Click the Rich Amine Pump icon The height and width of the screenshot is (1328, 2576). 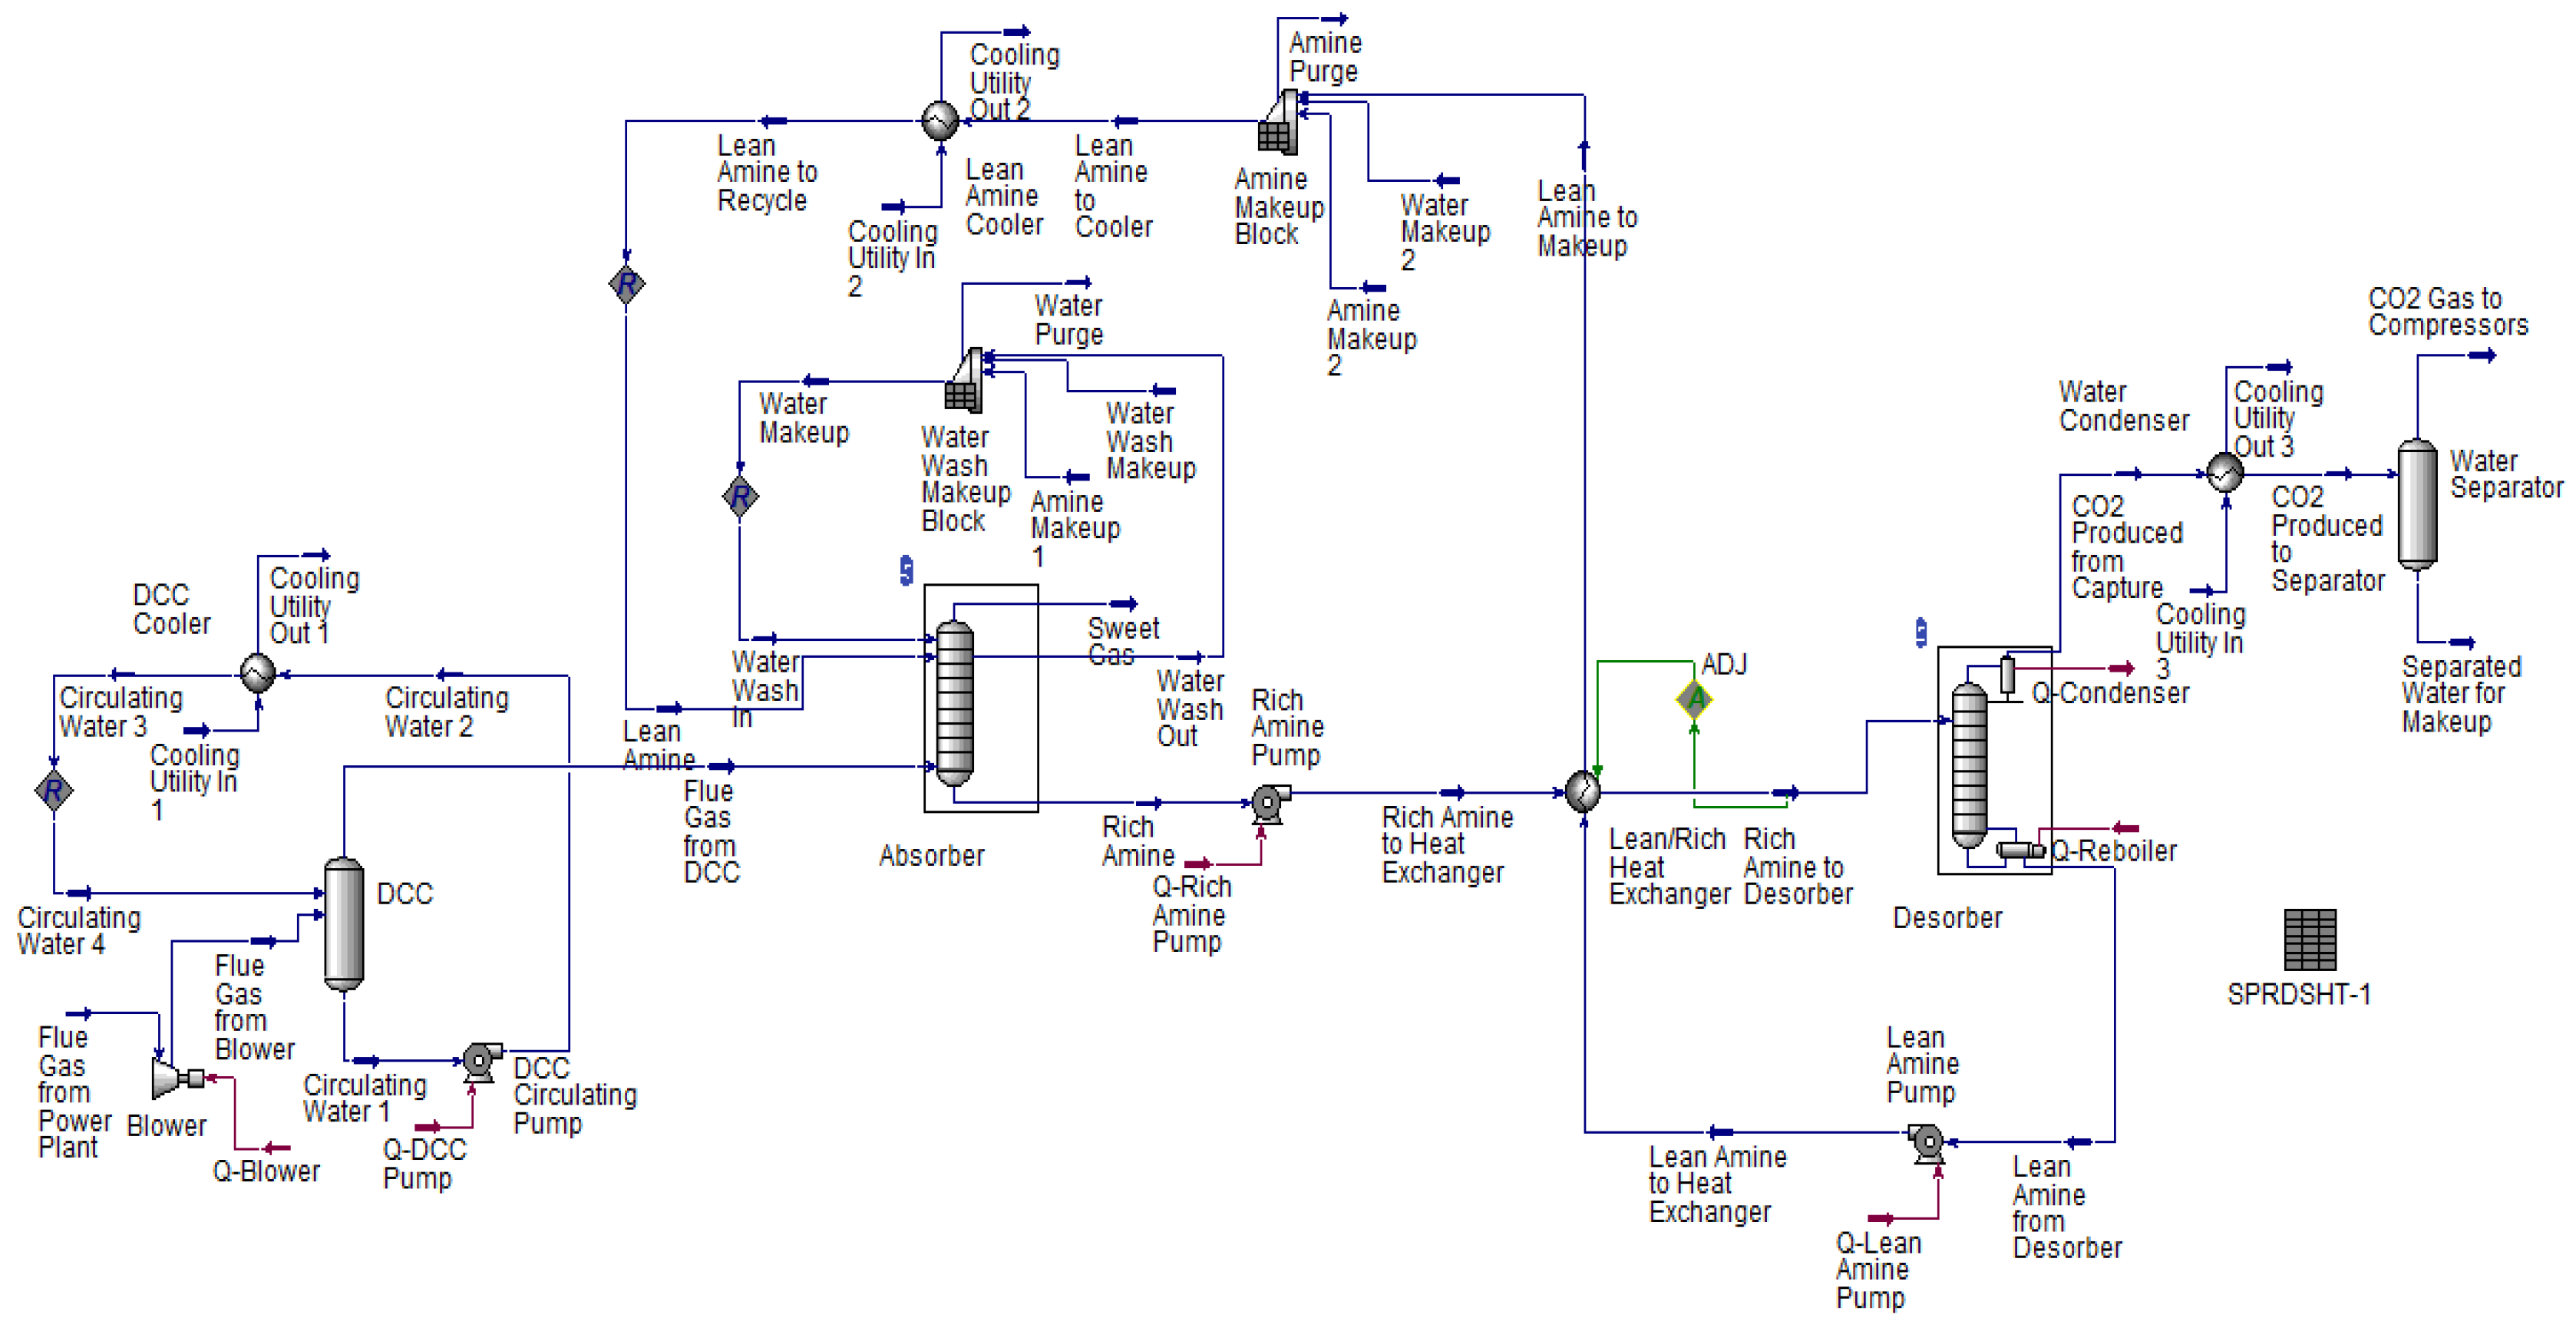pos(1269,802)
